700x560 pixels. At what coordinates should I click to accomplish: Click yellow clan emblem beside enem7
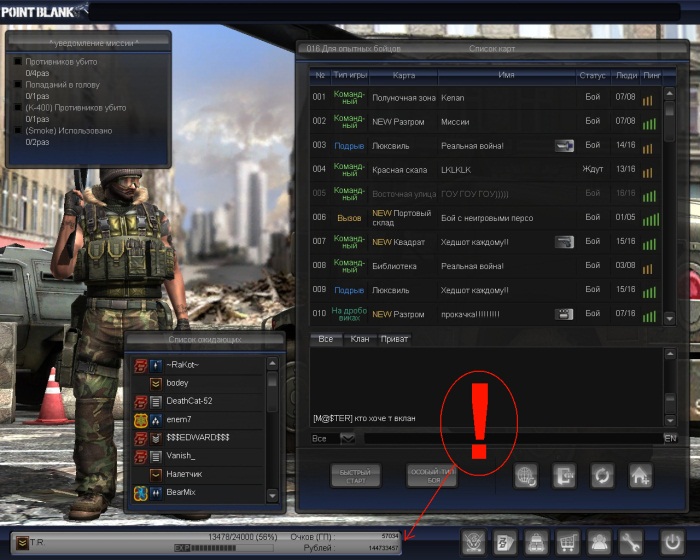point(141,420)
